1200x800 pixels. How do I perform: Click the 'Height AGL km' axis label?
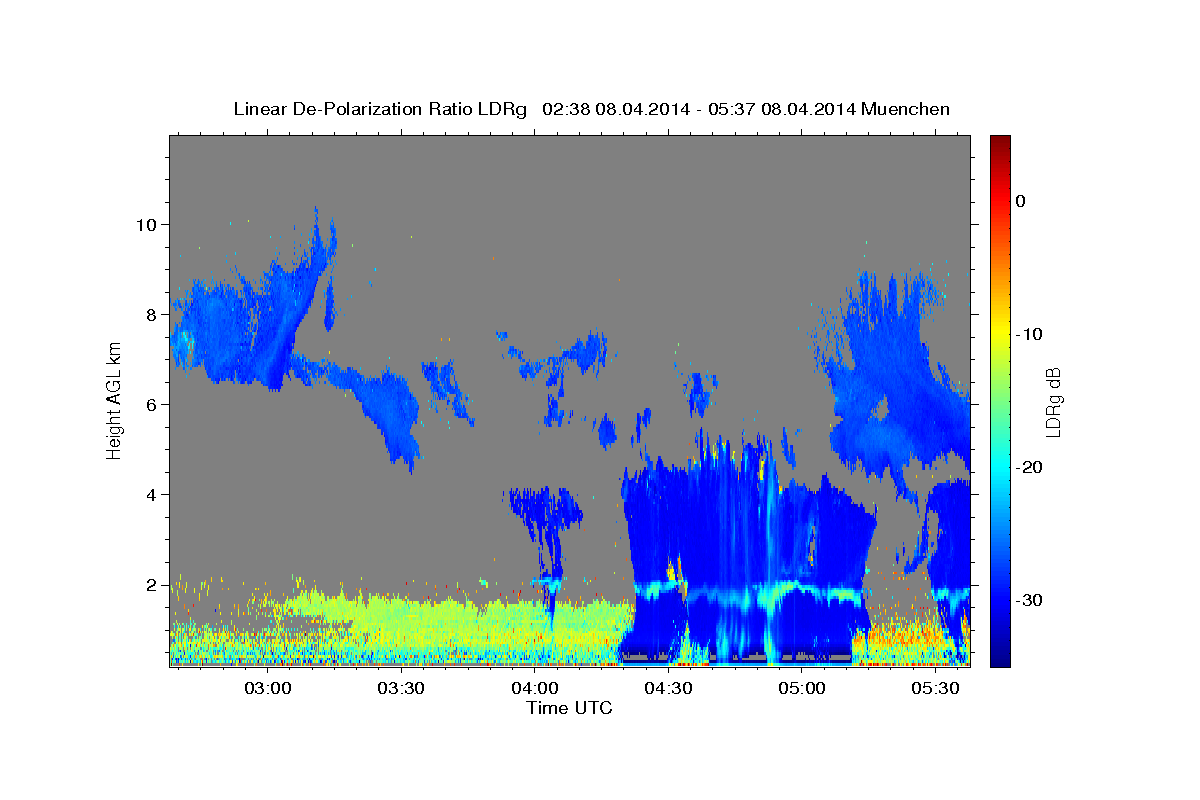[114, 401]
